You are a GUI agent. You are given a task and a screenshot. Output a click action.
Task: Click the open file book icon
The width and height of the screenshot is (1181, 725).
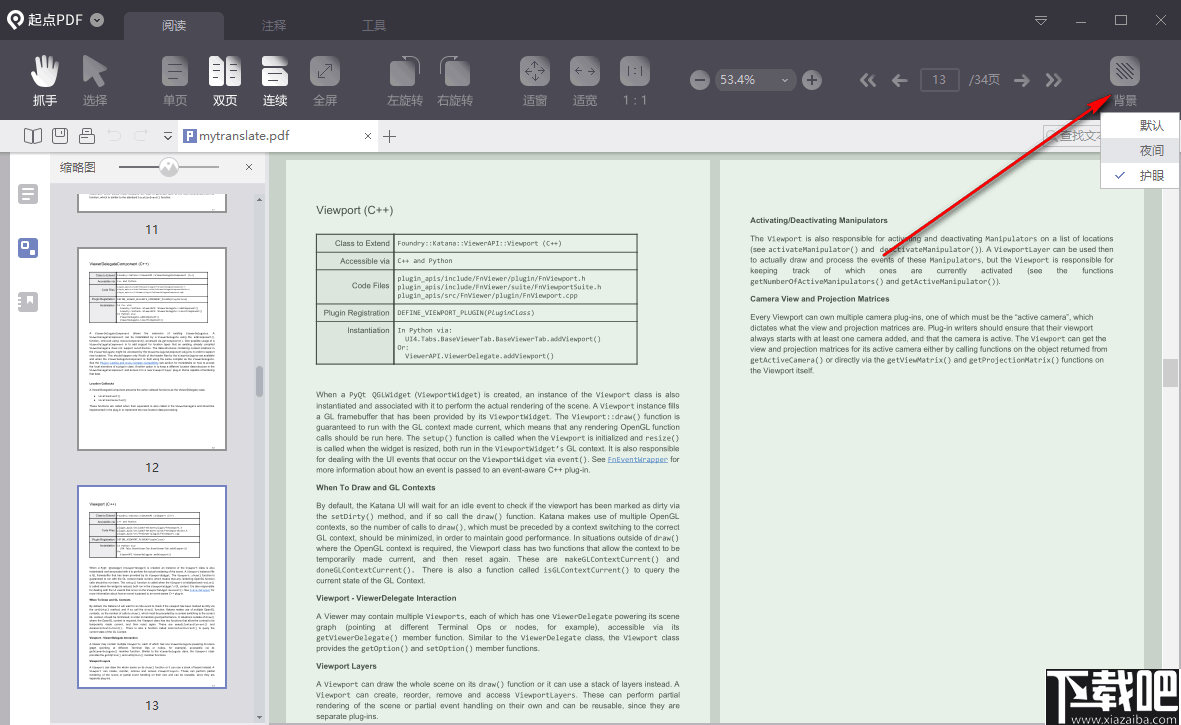click(32, 136)
